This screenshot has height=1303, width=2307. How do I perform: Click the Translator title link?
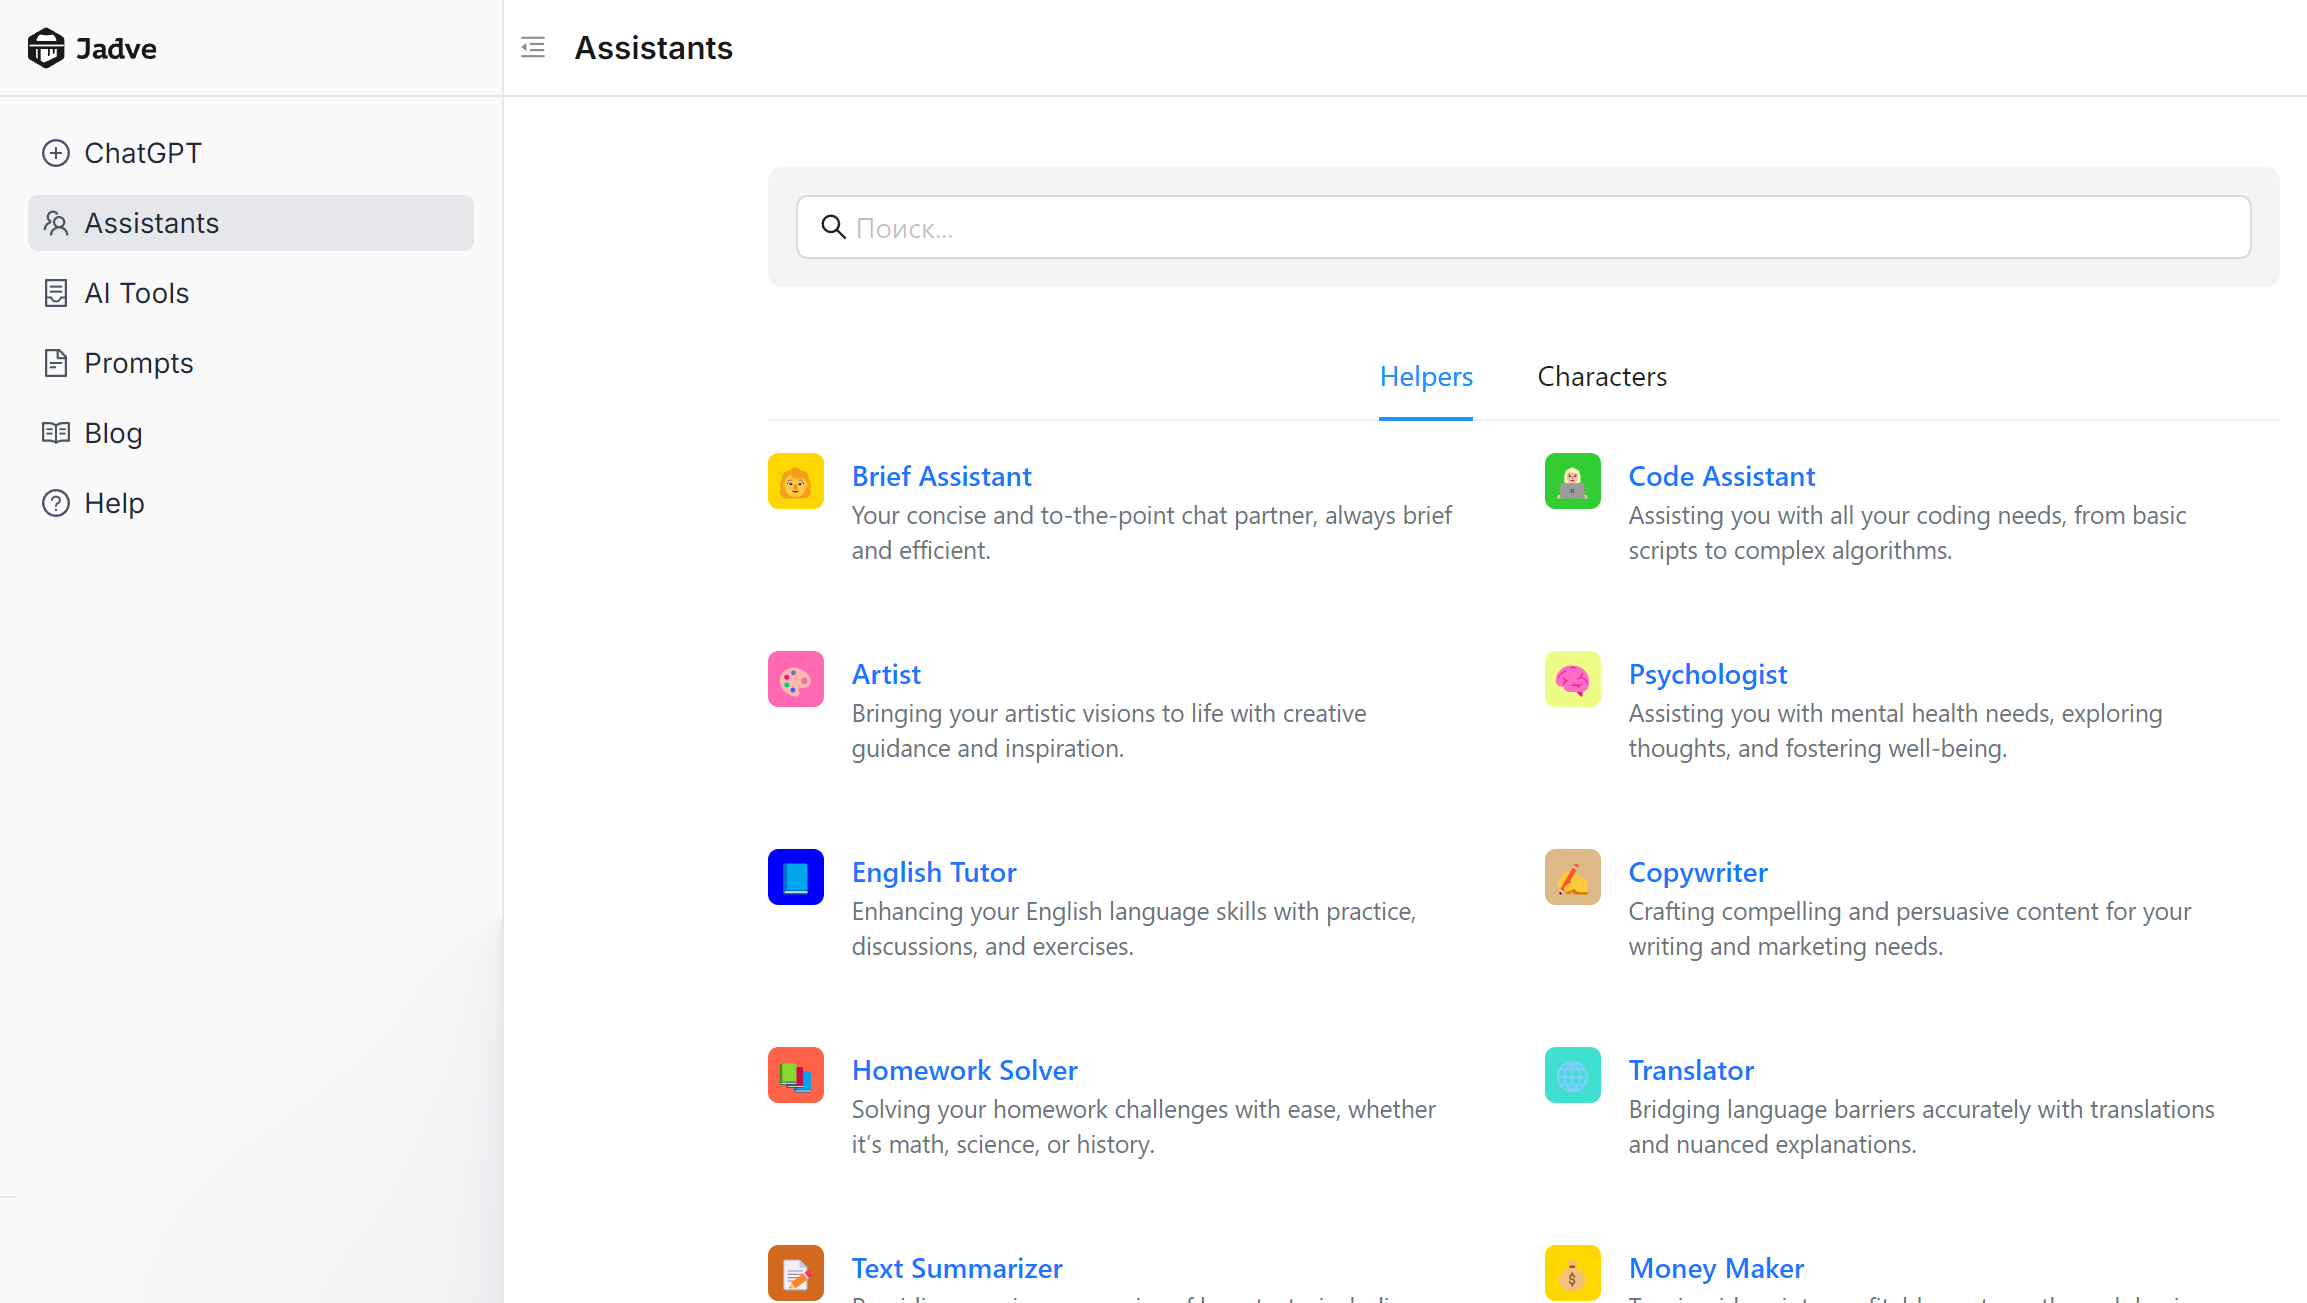(1691, 1070)
